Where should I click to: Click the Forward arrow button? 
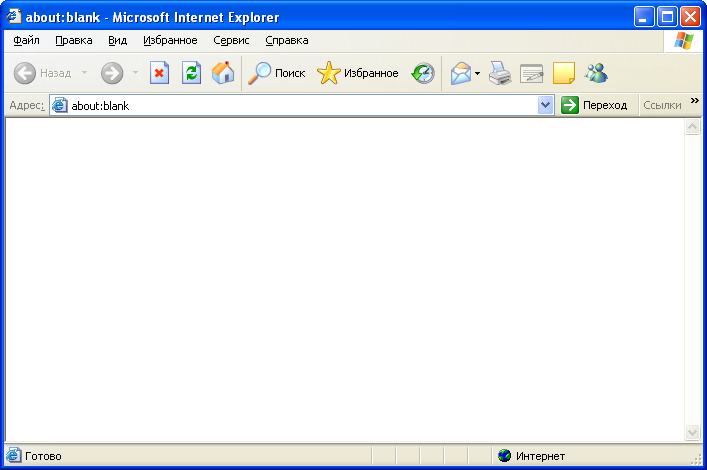pos(112,73)
